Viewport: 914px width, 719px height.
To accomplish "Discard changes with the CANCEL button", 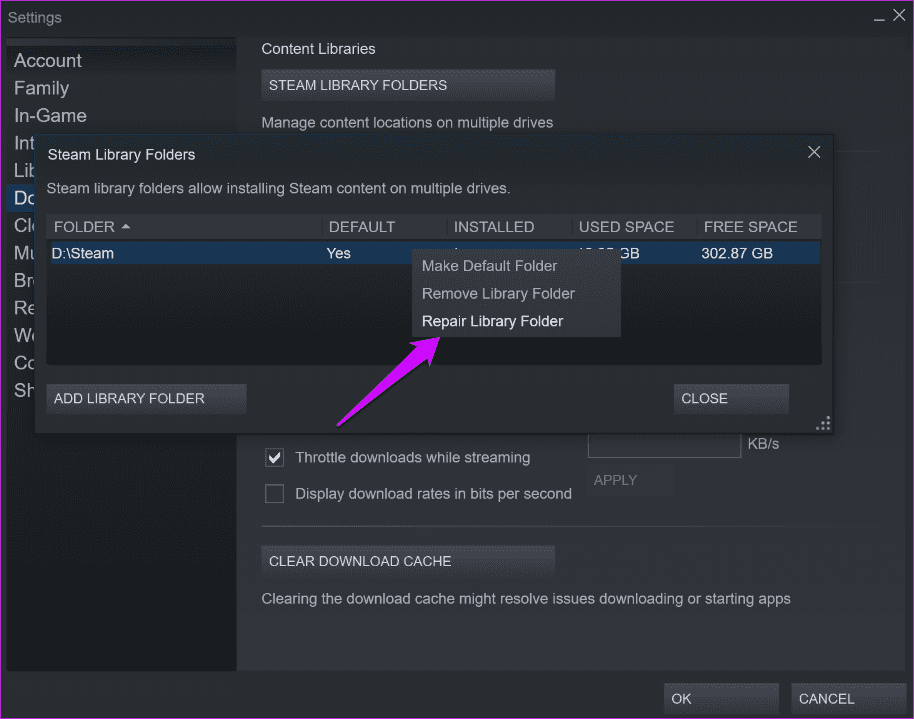I will (x=848, y=698).
